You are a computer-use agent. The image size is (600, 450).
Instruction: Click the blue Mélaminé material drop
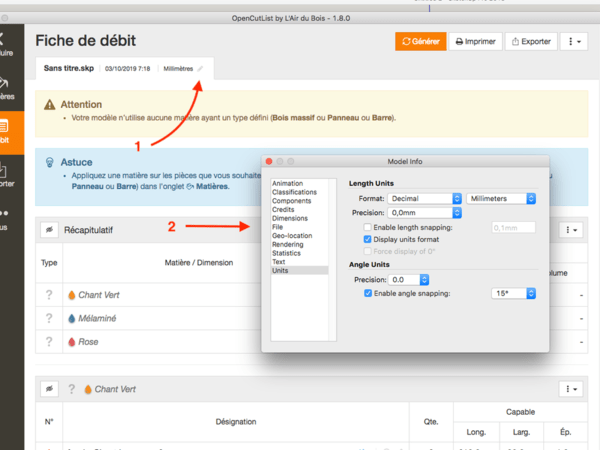[72, 318]
